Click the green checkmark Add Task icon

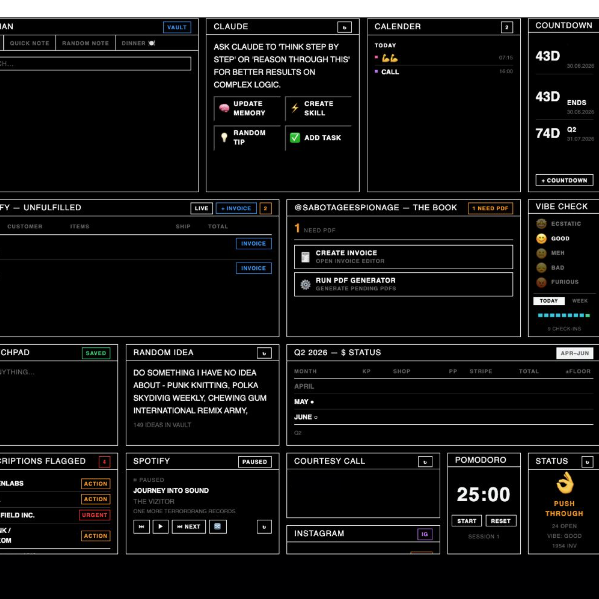click(295, 138)
